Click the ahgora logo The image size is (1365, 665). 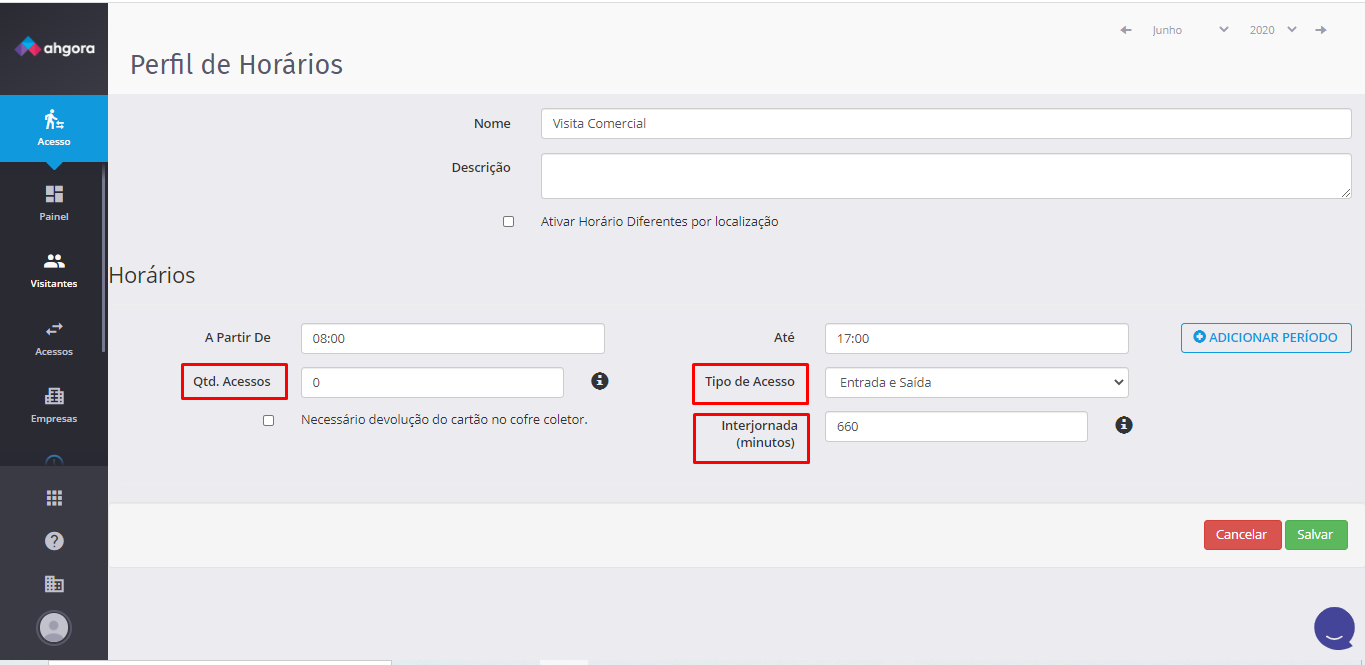click(x=54, y=44)
